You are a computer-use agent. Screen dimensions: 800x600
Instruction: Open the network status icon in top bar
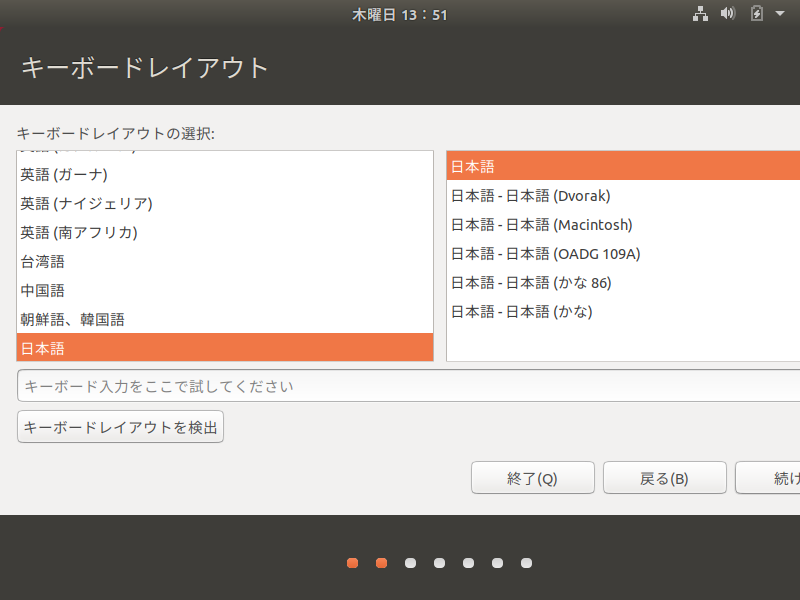pos(700,14)
